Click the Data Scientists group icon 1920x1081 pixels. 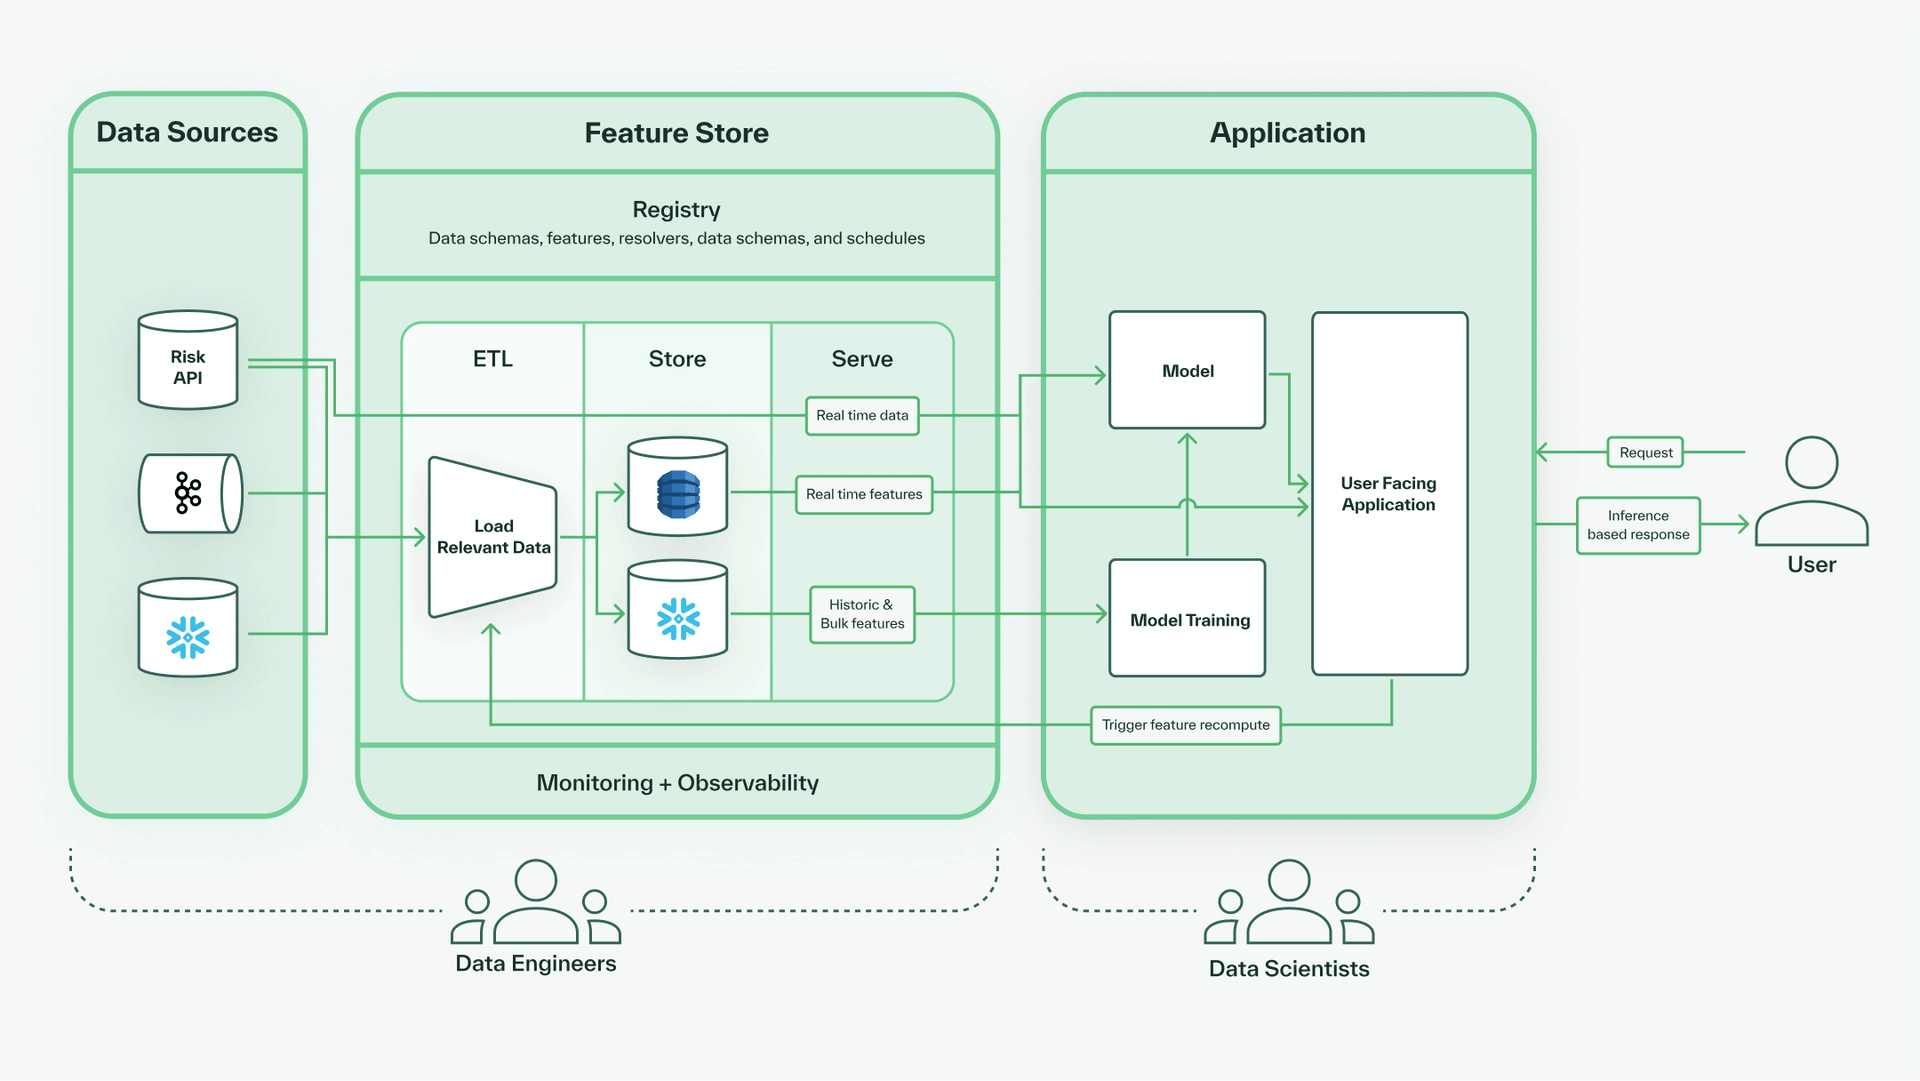pyautogui.click(x=1289, y=903)
